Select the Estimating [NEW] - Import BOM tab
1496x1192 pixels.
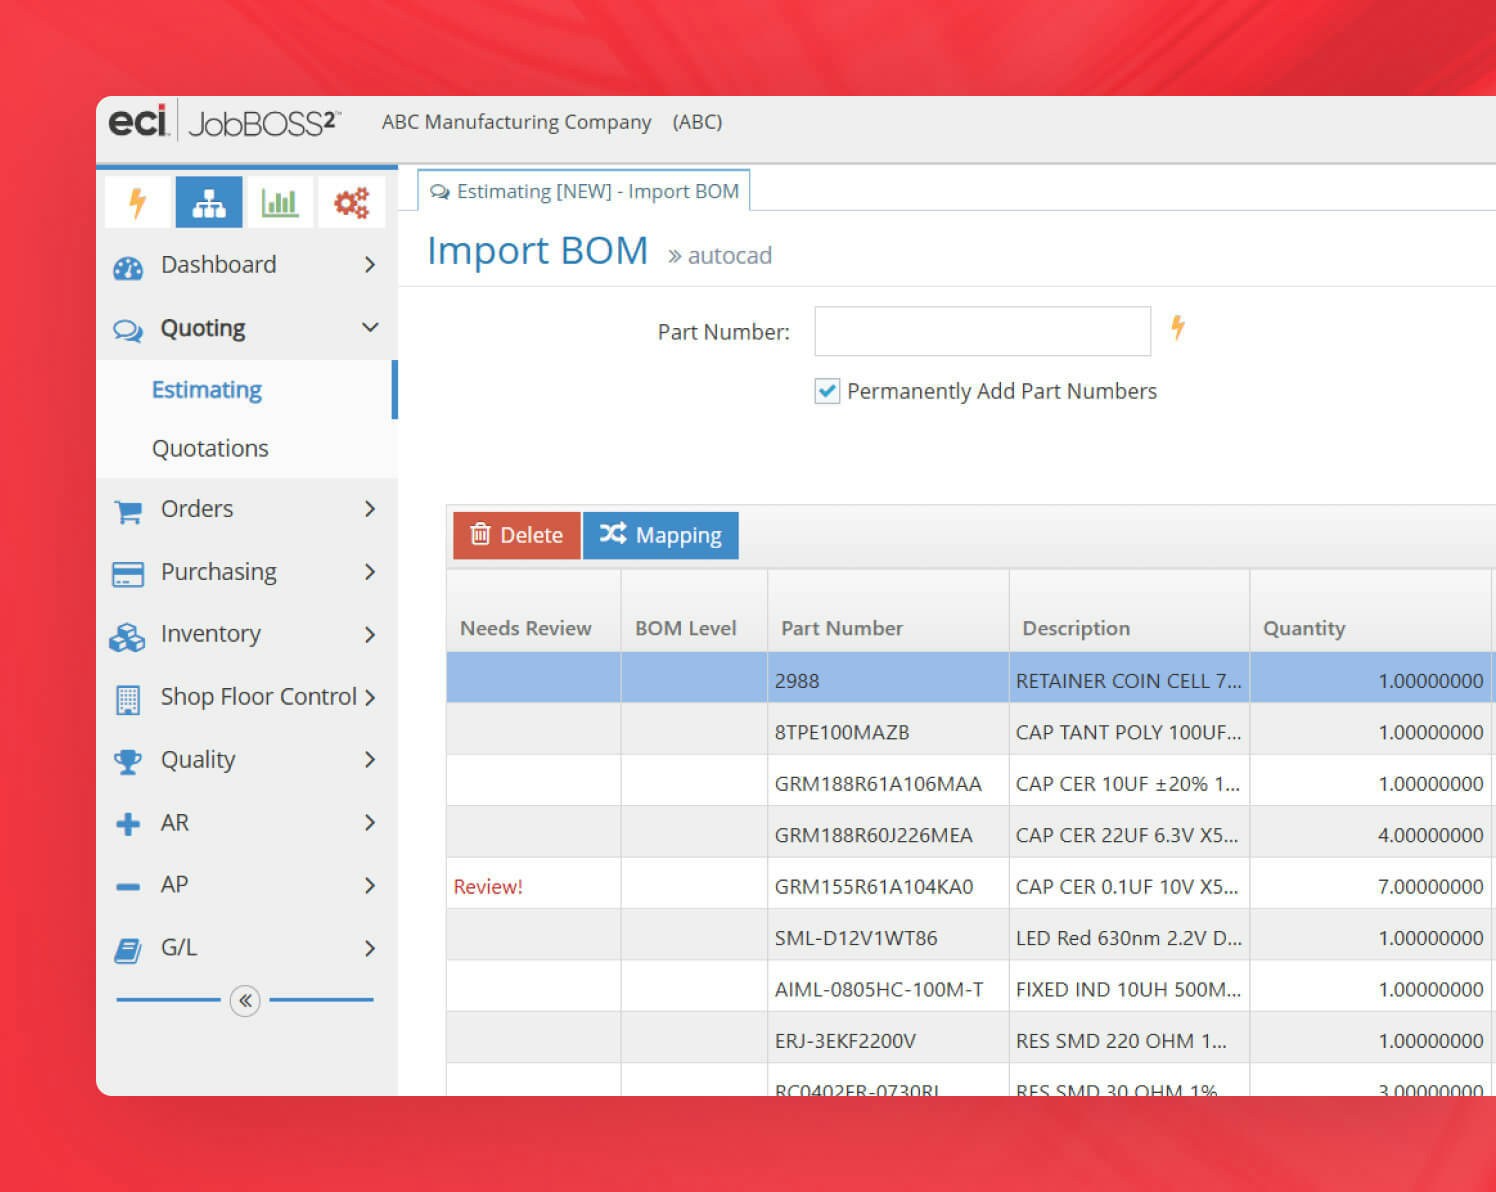pyautogui.click(x=584, y=191)
